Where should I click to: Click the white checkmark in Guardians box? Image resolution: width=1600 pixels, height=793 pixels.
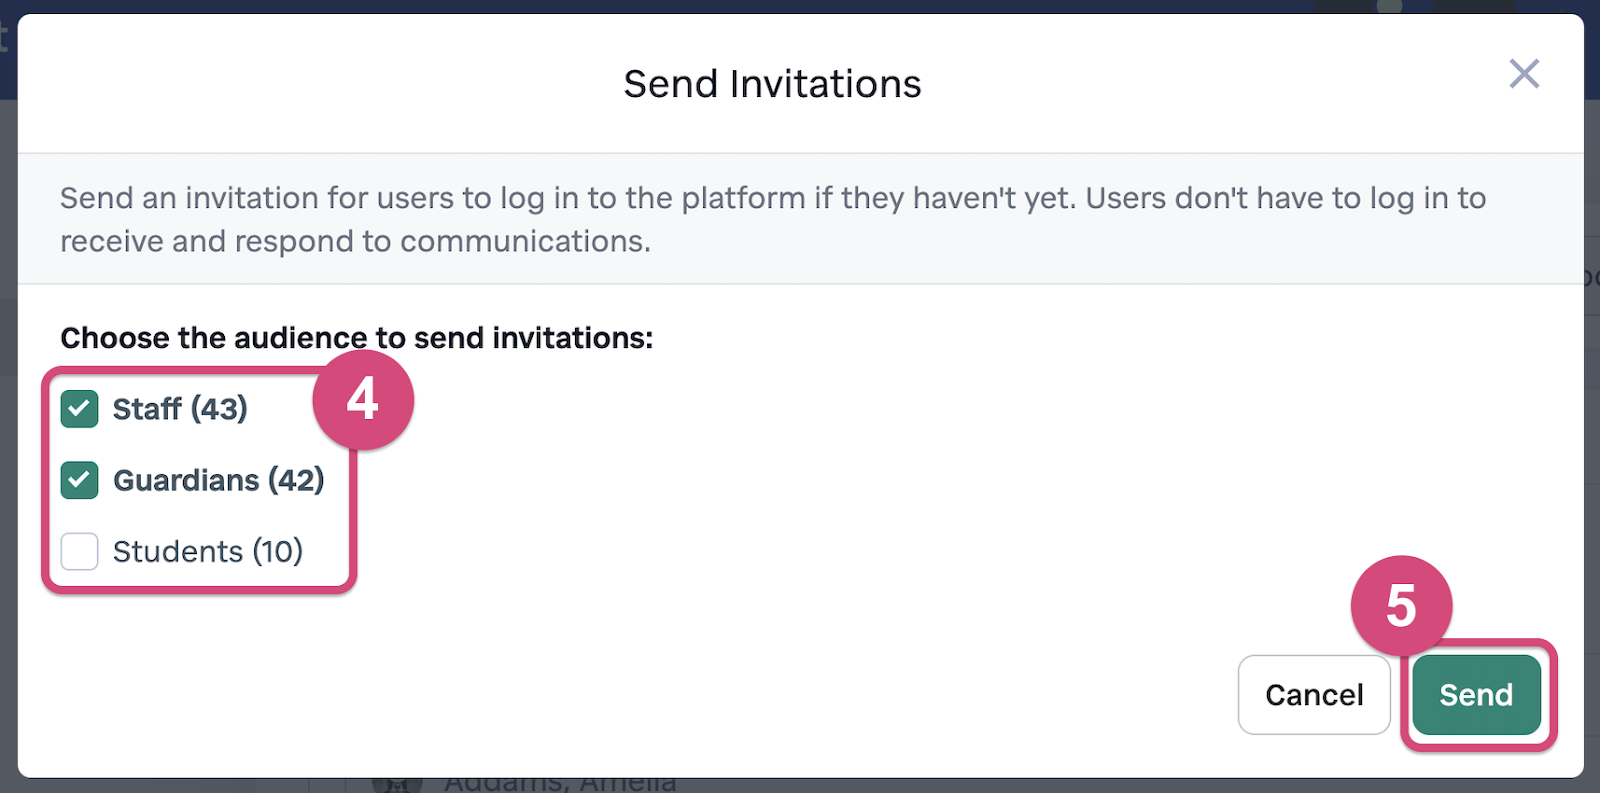79,480
